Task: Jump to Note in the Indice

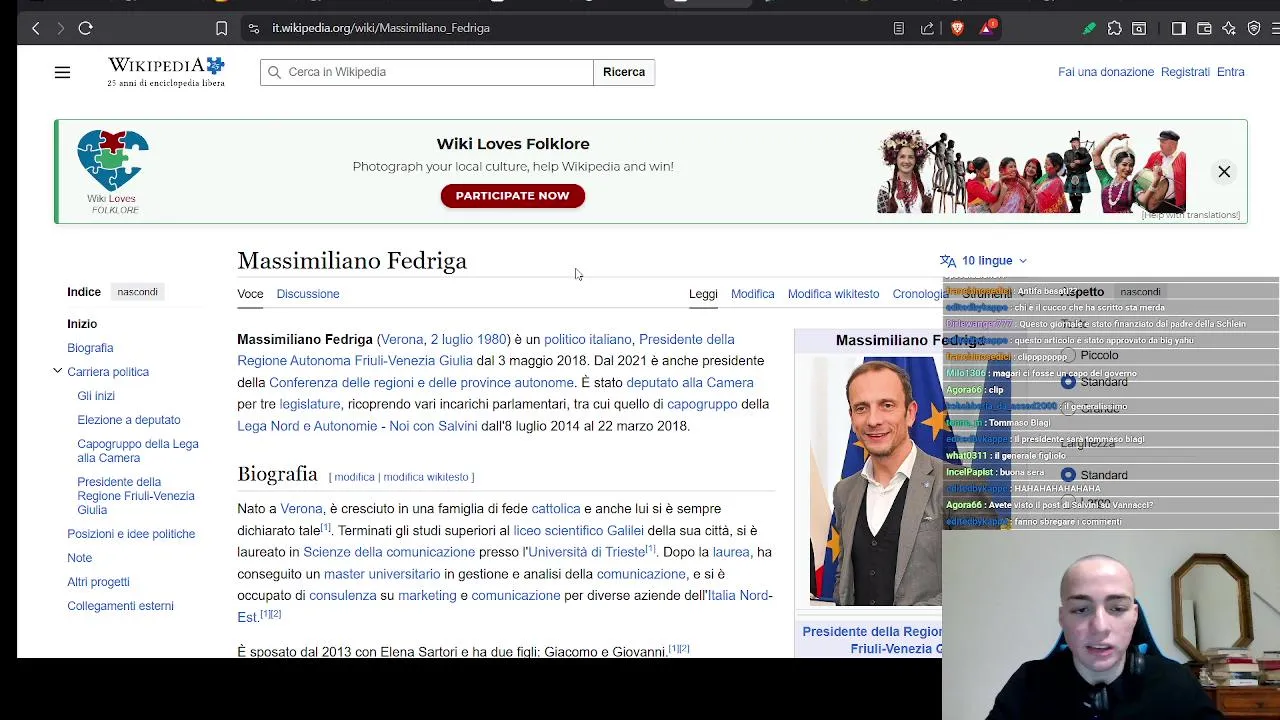Action: pyautogui.click(x=79, y=558)
